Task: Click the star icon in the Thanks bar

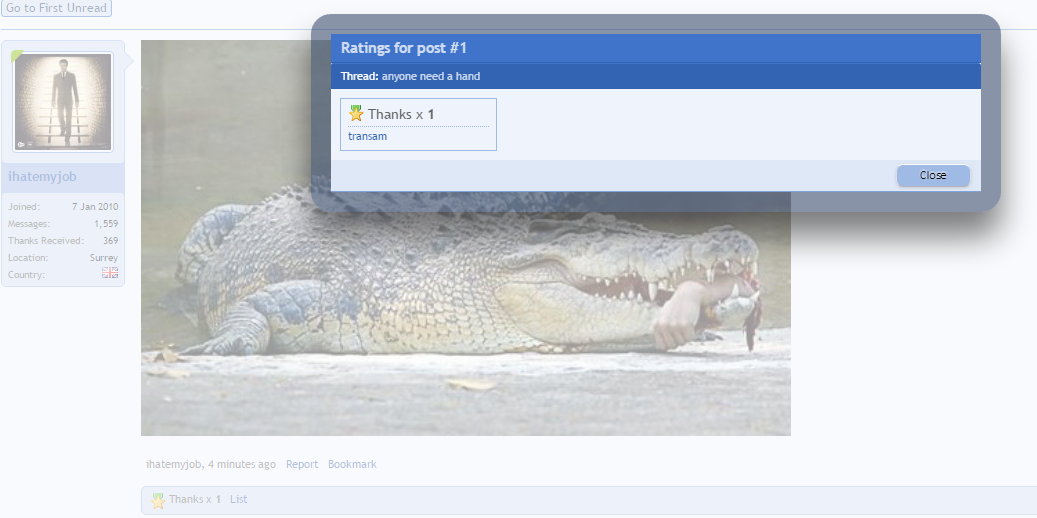Action: (x=158, y=500)
